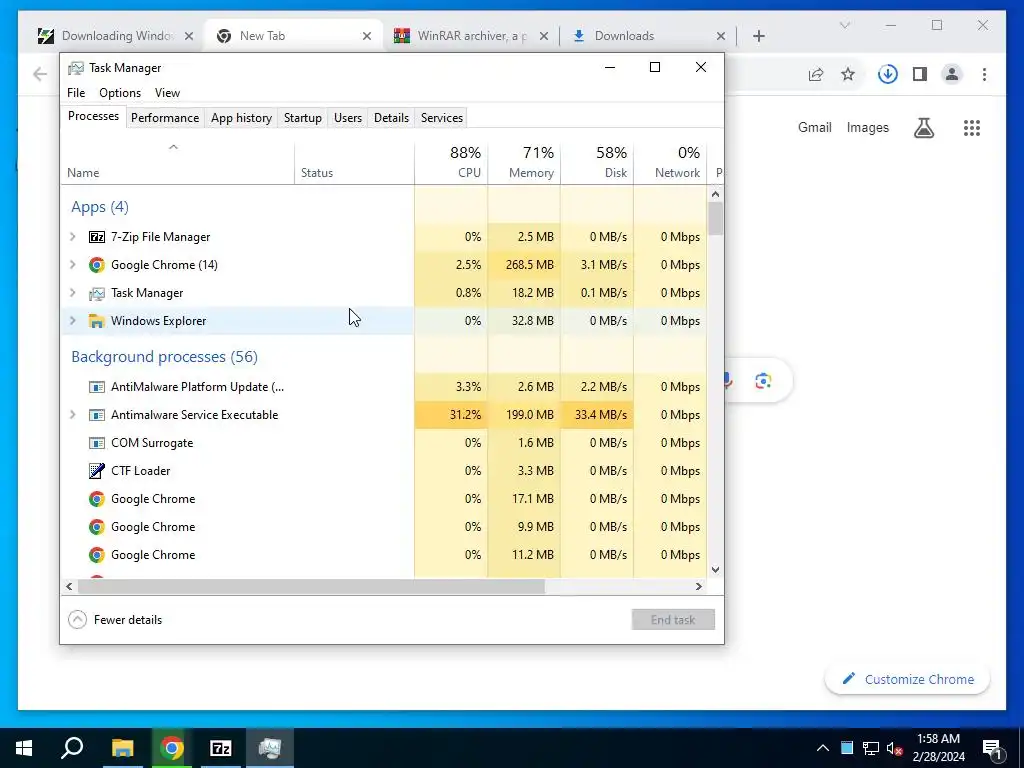Expand the Windows Explorer row
Image resolution: width=1024 pixels, height=768 pixels.
pyautogui.click(x=72, y=321)
